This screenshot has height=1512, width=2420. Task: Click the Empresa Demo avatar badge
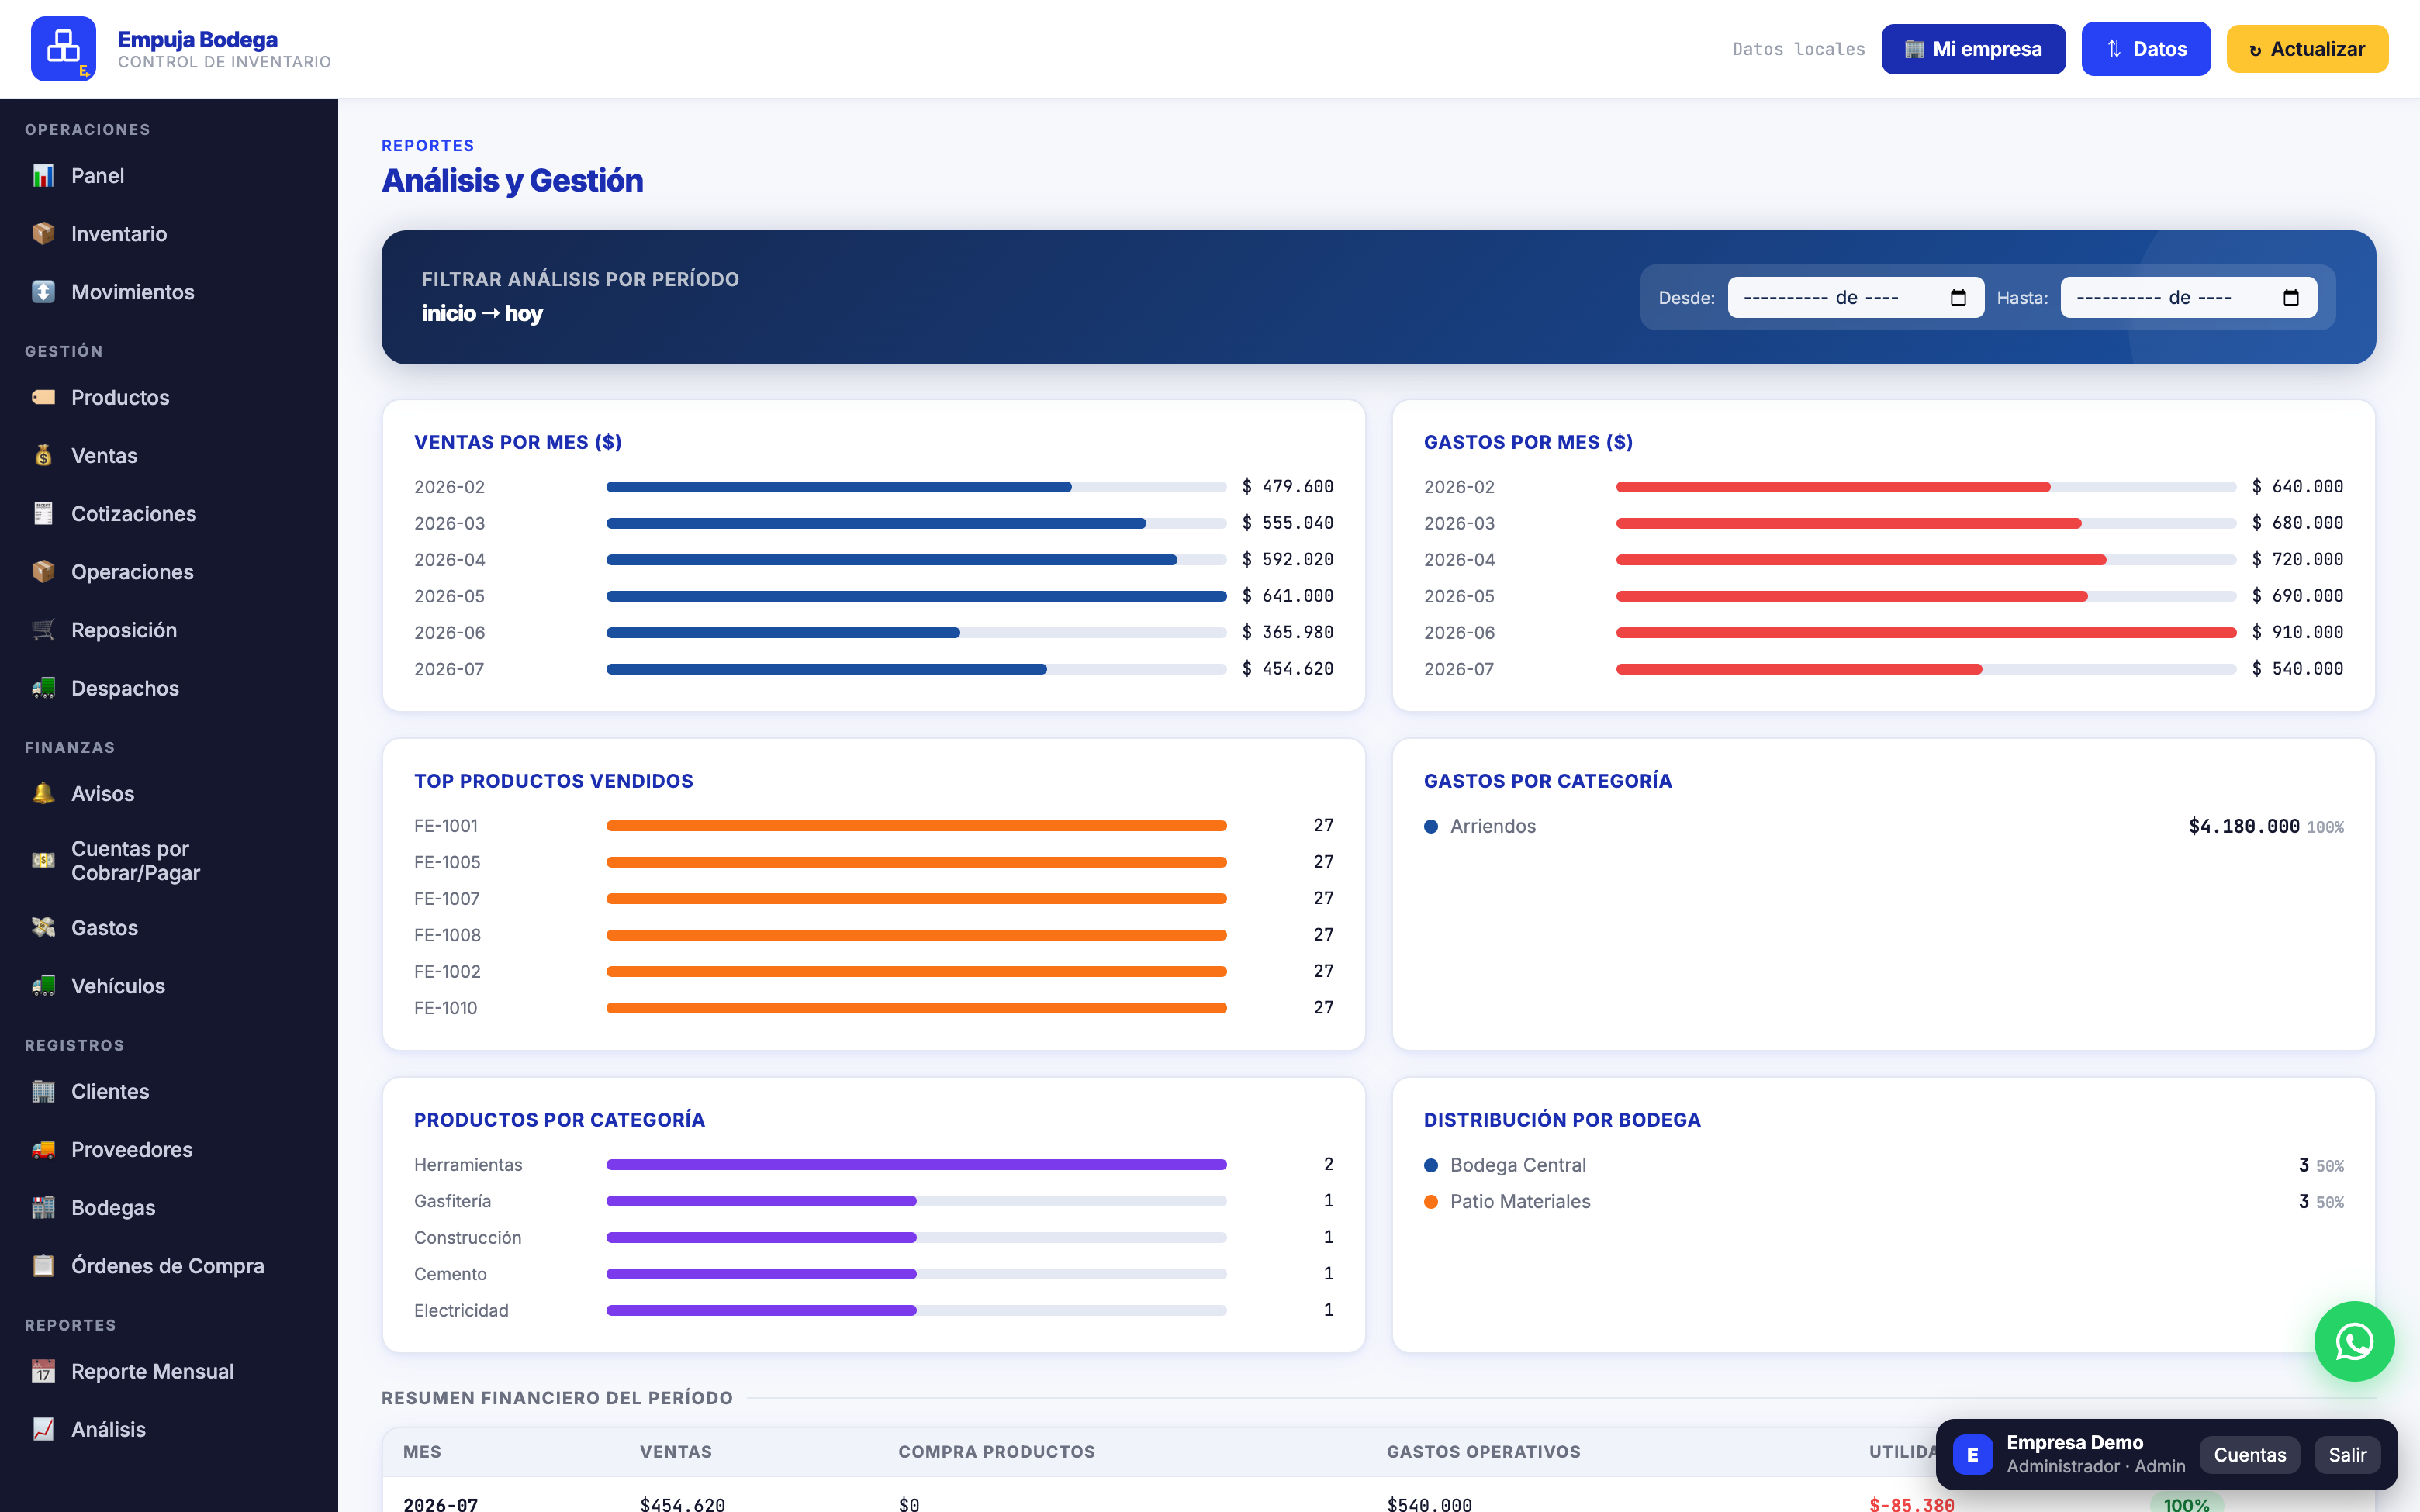click(1972, 1455)
